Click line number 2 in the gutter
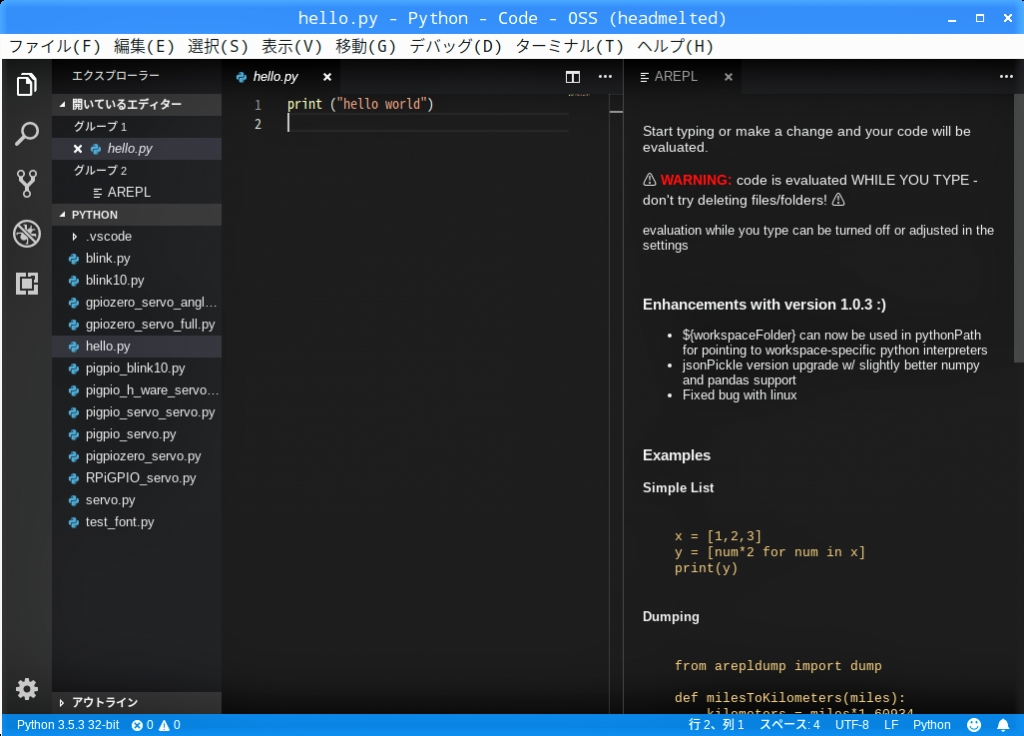Viewport: 1024px width, 736px height. (x=258, y=124)
